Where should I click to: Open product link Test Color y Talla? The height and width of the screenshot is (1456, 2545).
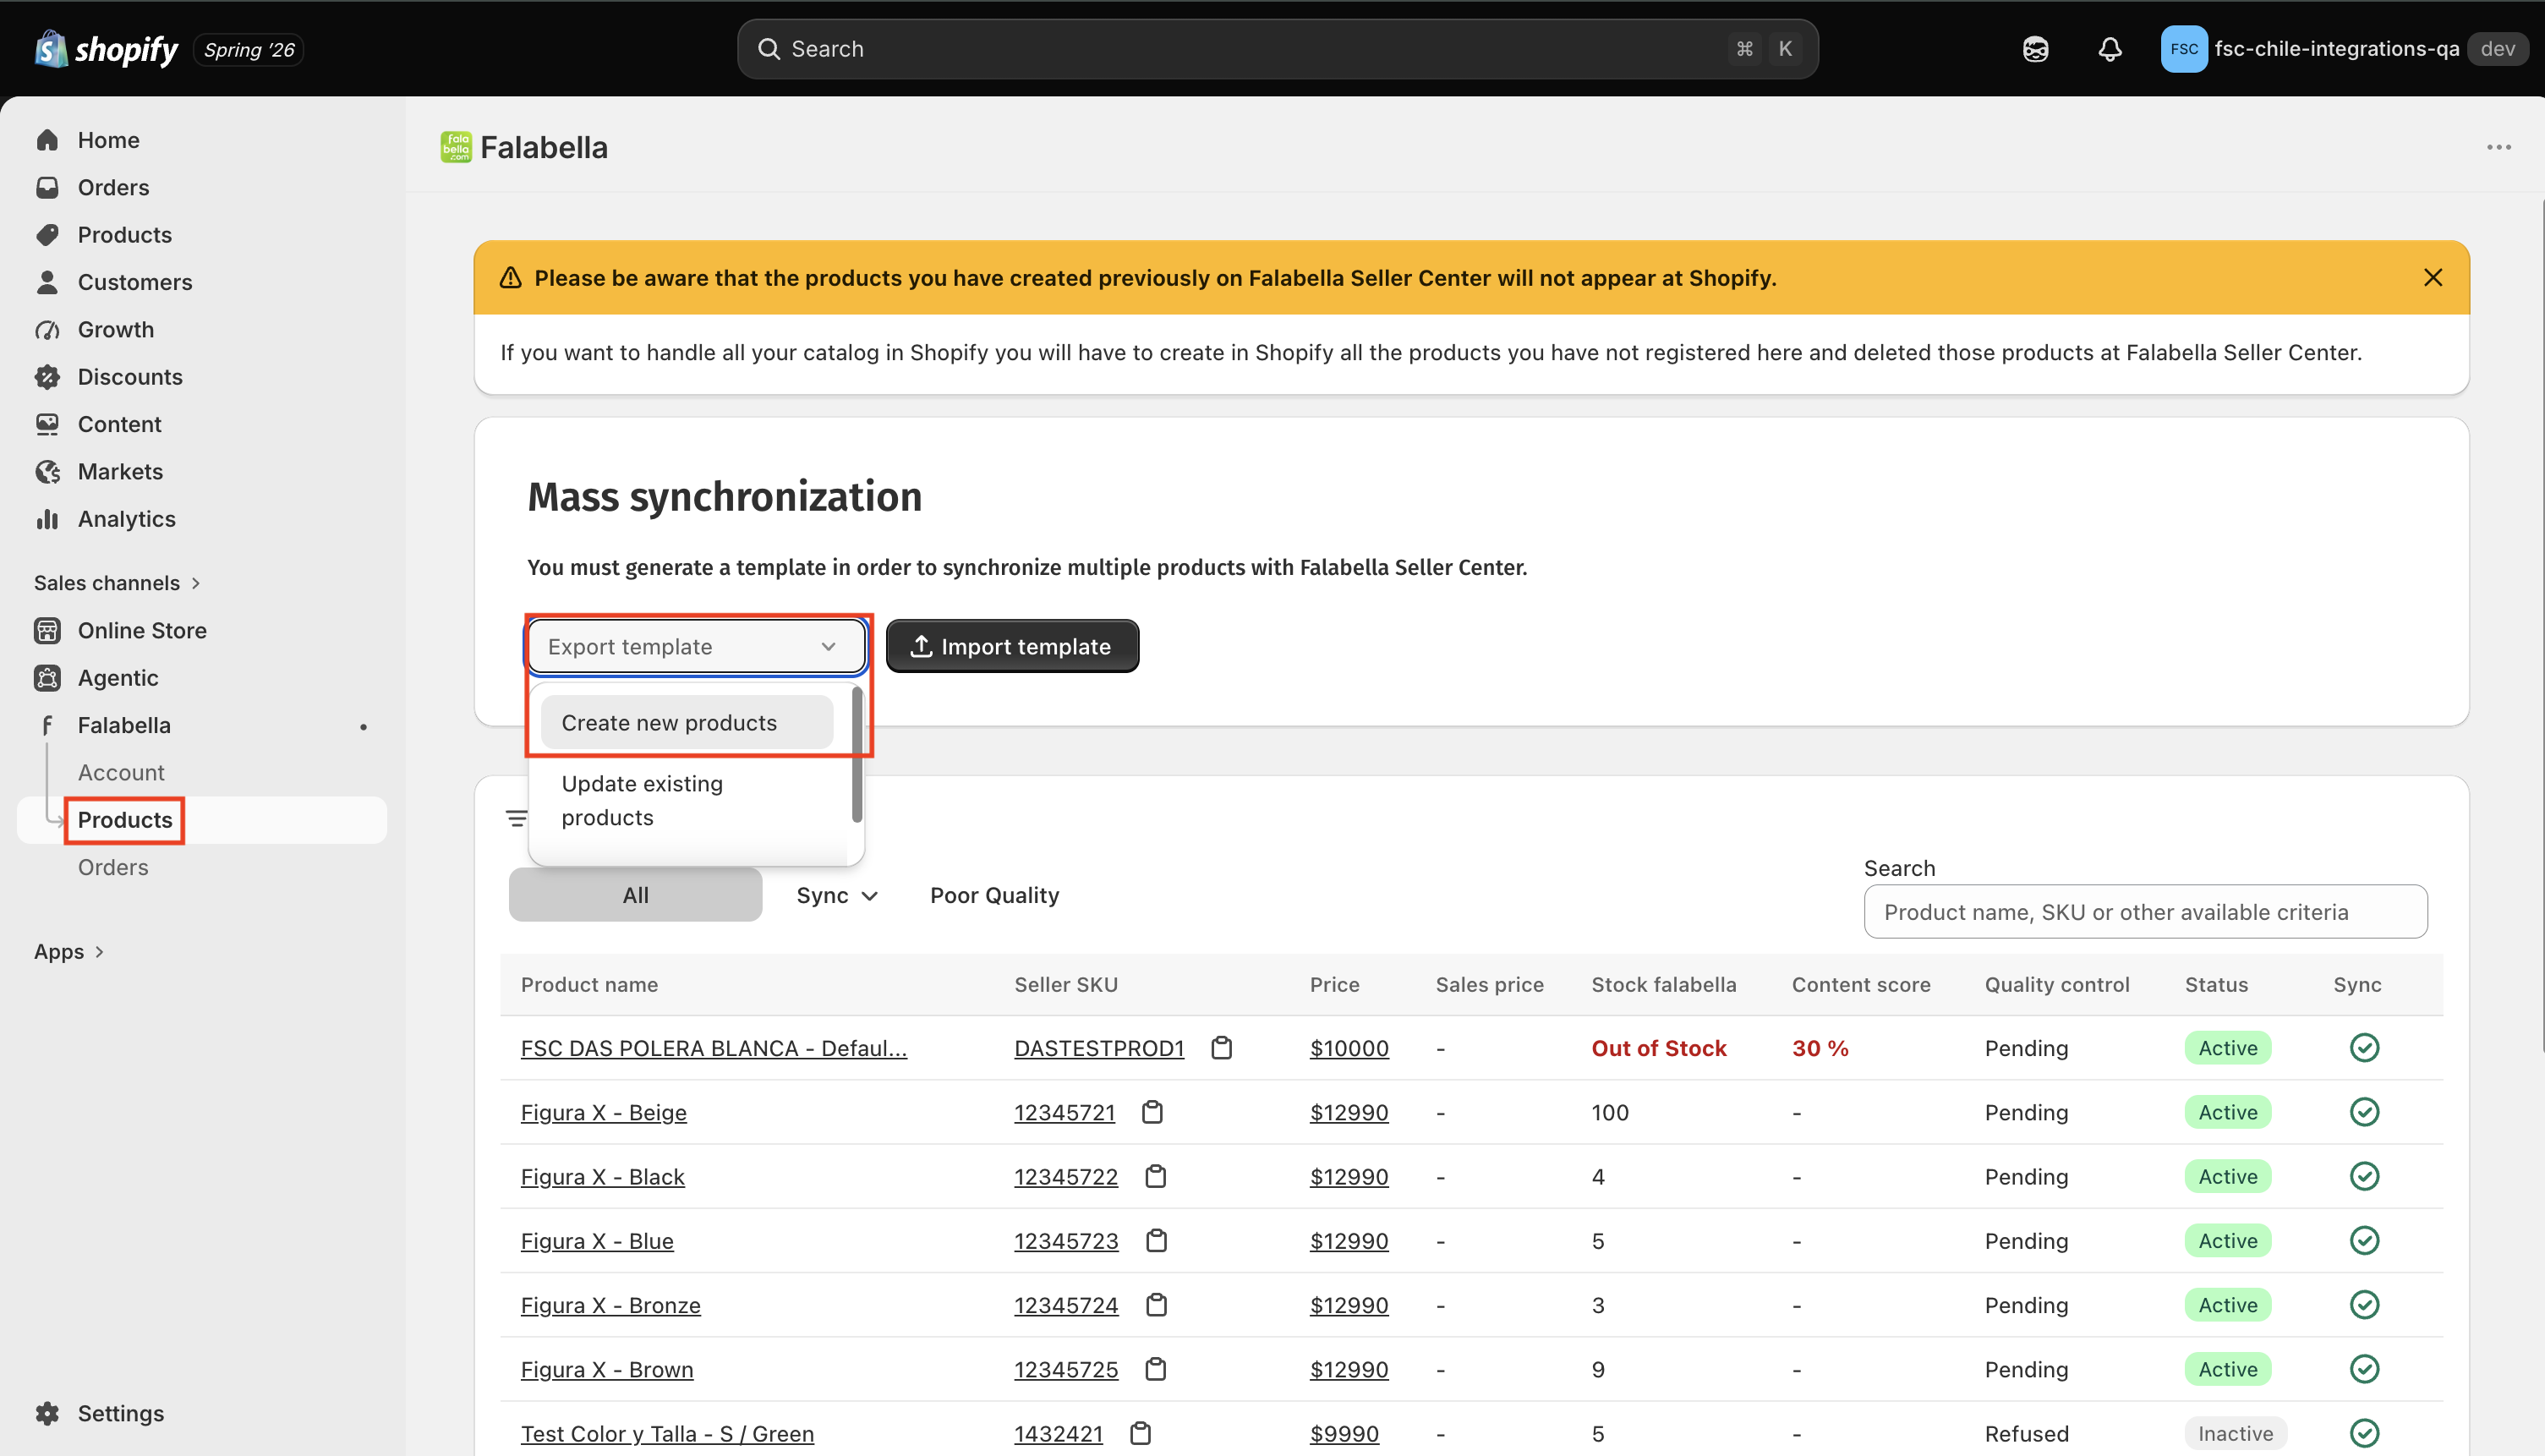coord(667,1433)
